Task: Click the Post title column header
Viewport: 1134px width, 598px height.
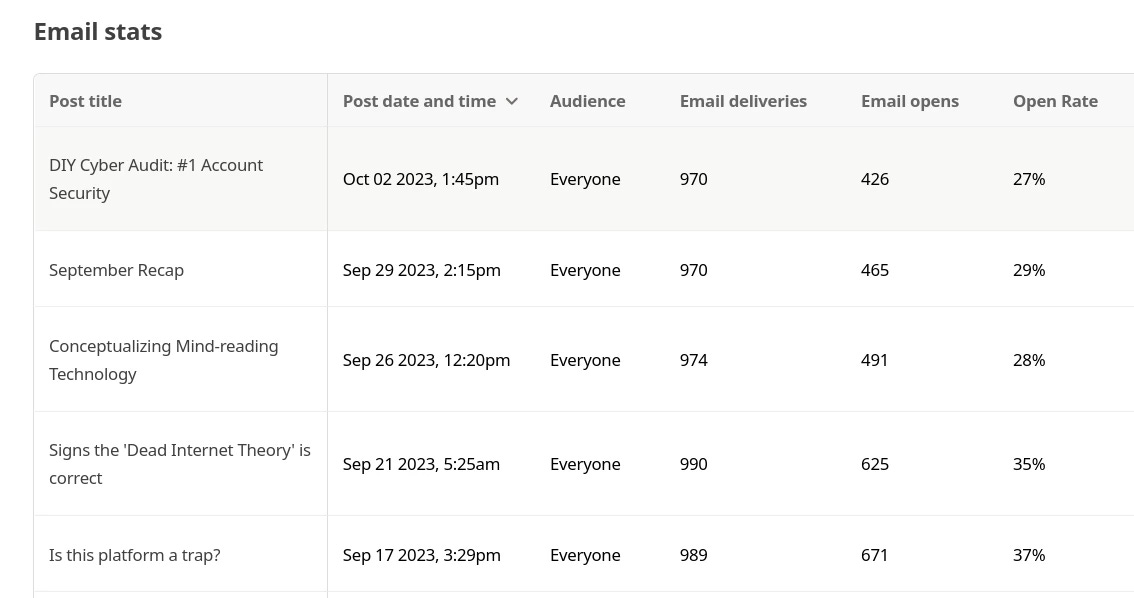Action: point(85,101)
